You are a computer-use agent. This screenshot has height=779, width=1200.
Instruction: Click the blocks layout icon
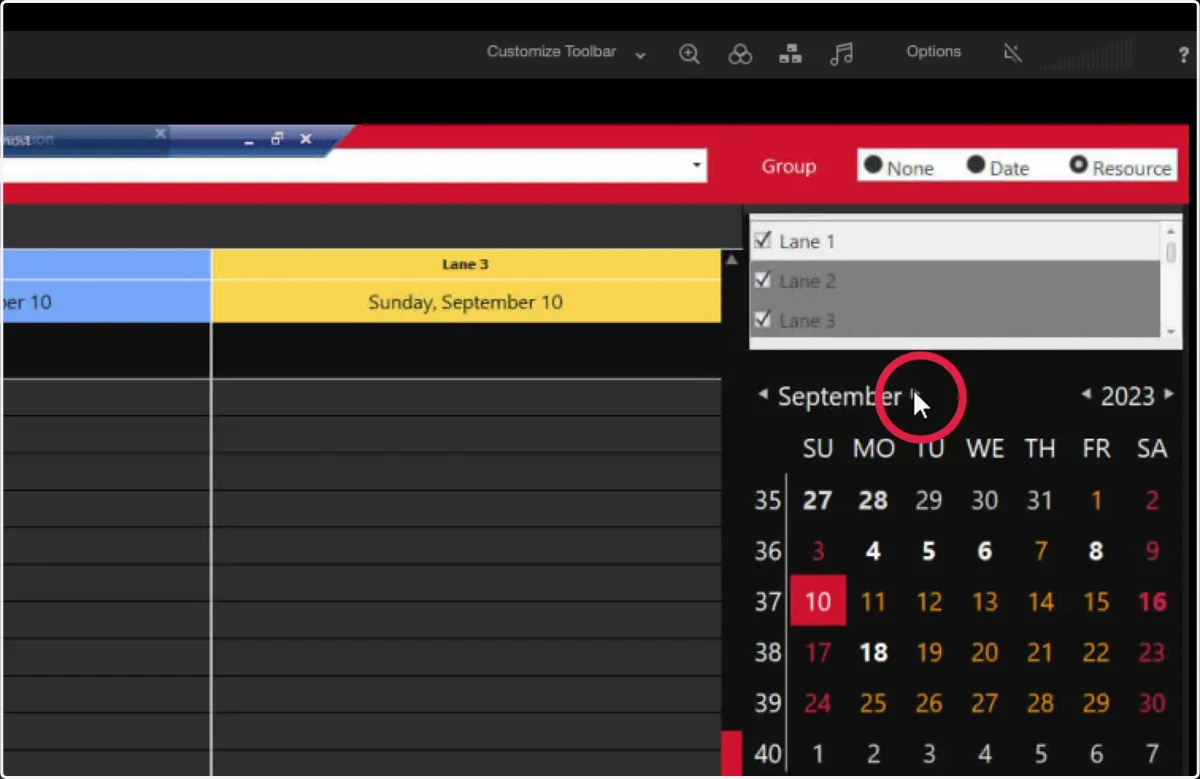point(790,54)
